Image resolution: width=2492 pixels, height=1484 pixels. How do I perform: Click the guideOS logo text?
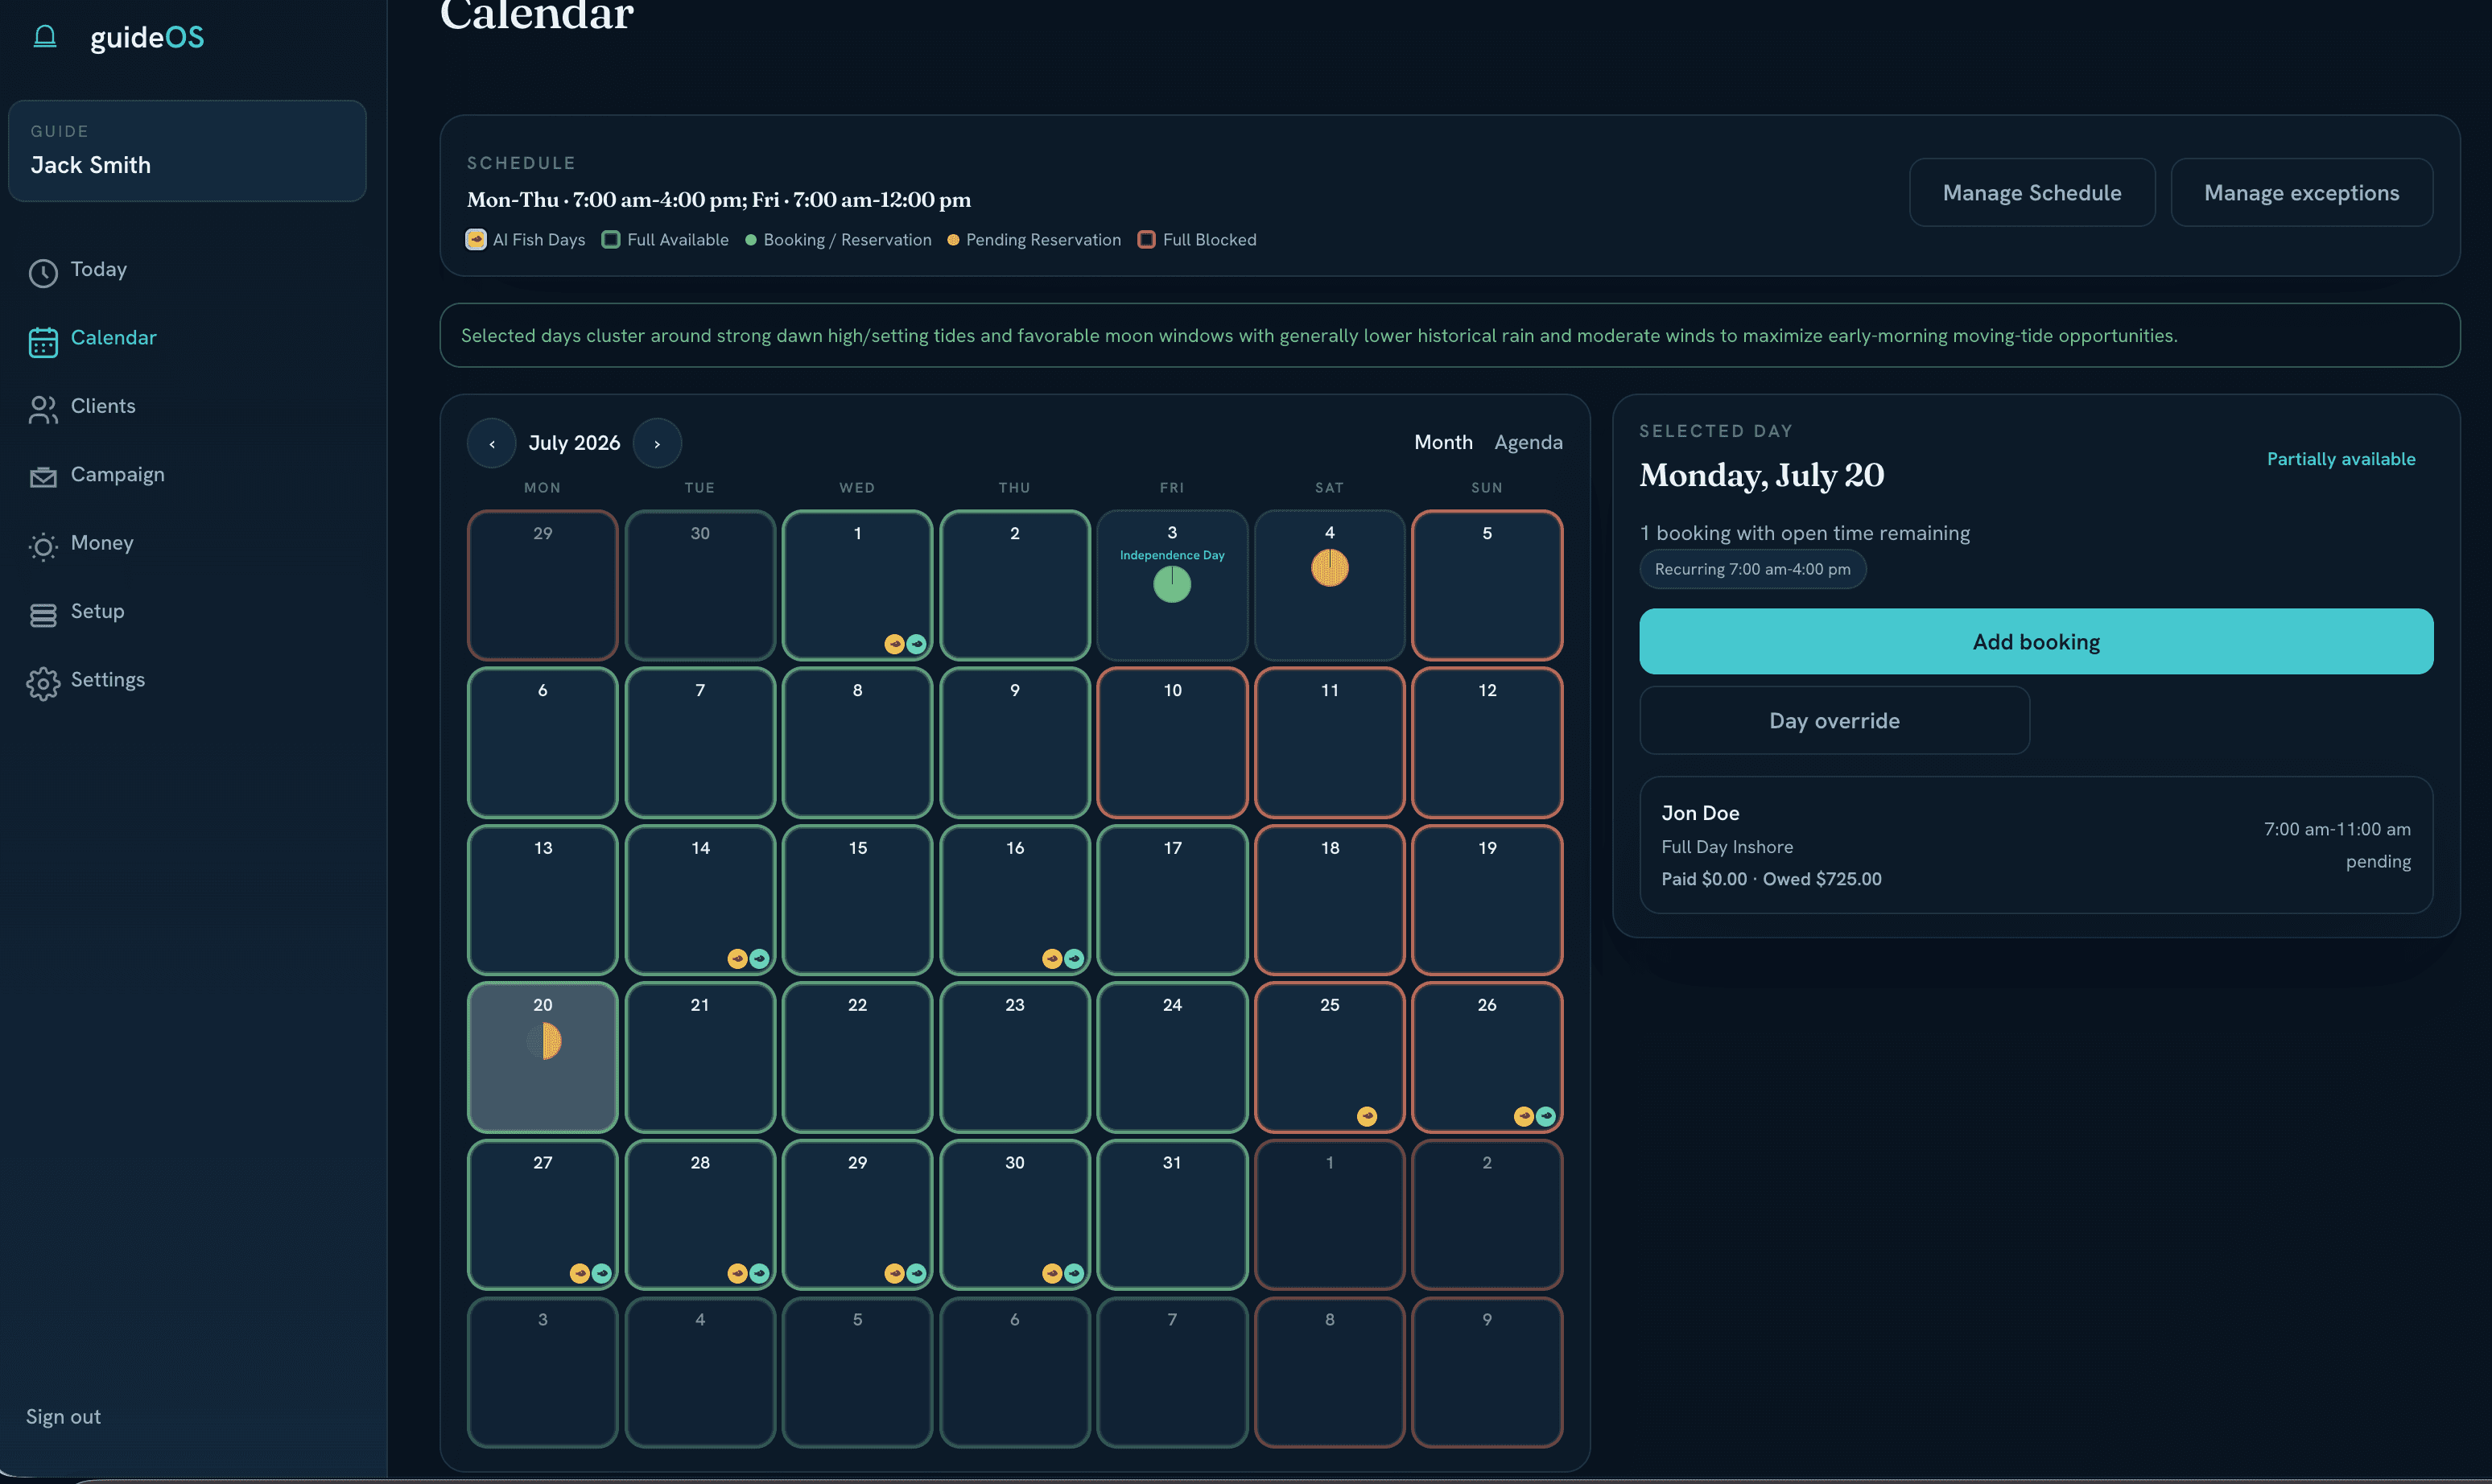click(x=147, y=38)
